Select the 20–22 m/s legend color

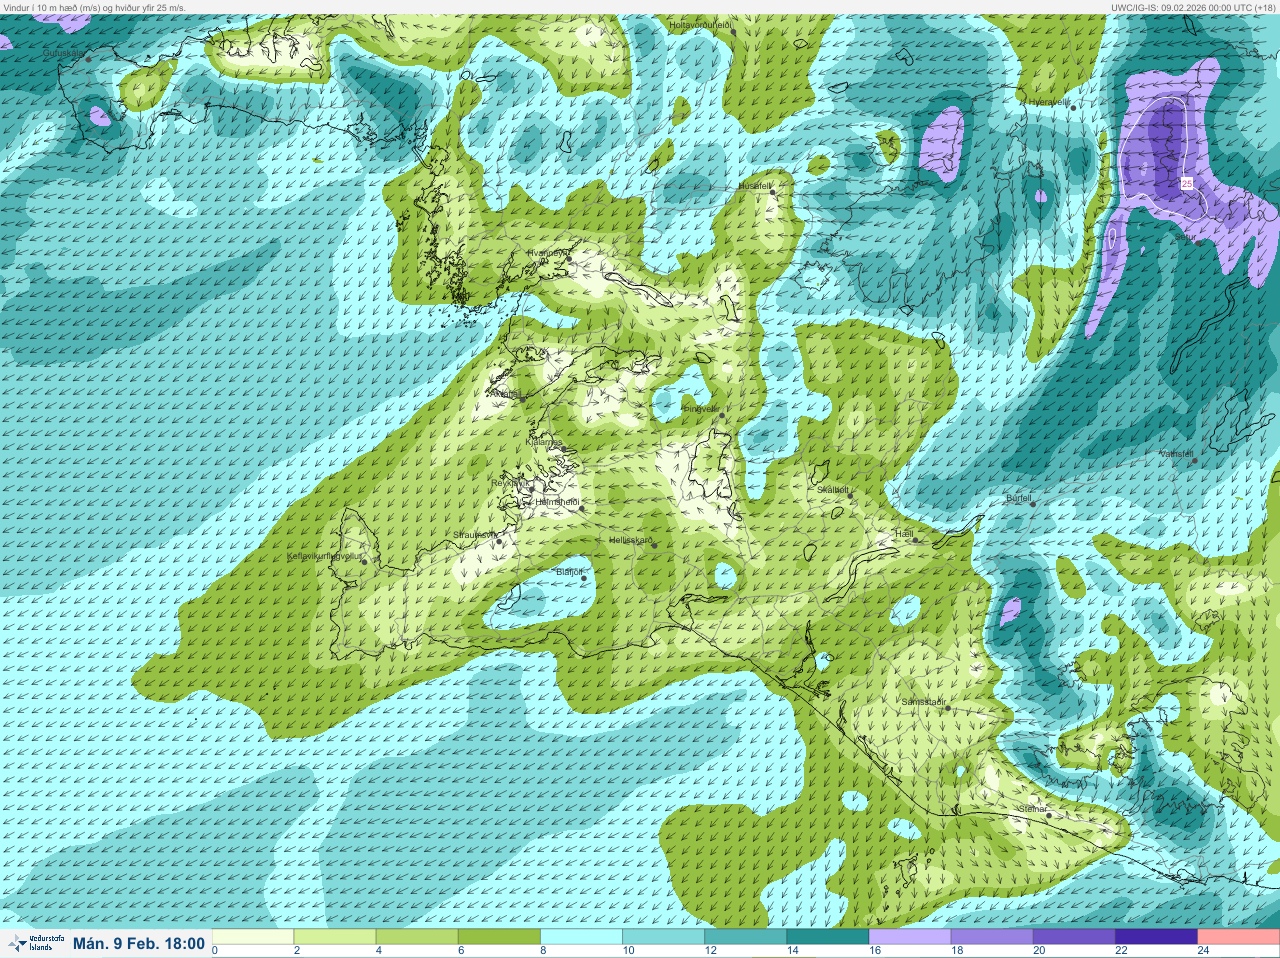tap(1074, 937)
